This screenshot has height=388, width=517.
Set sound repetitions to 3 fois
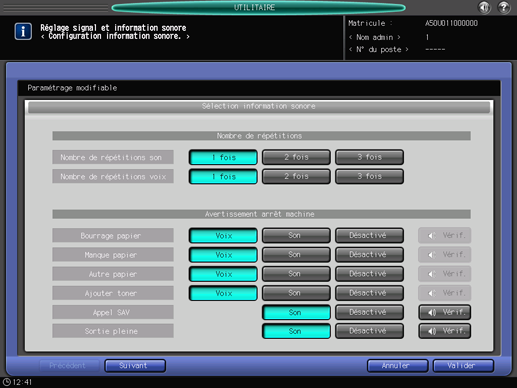pyautogui.click(x=369, y=157)
